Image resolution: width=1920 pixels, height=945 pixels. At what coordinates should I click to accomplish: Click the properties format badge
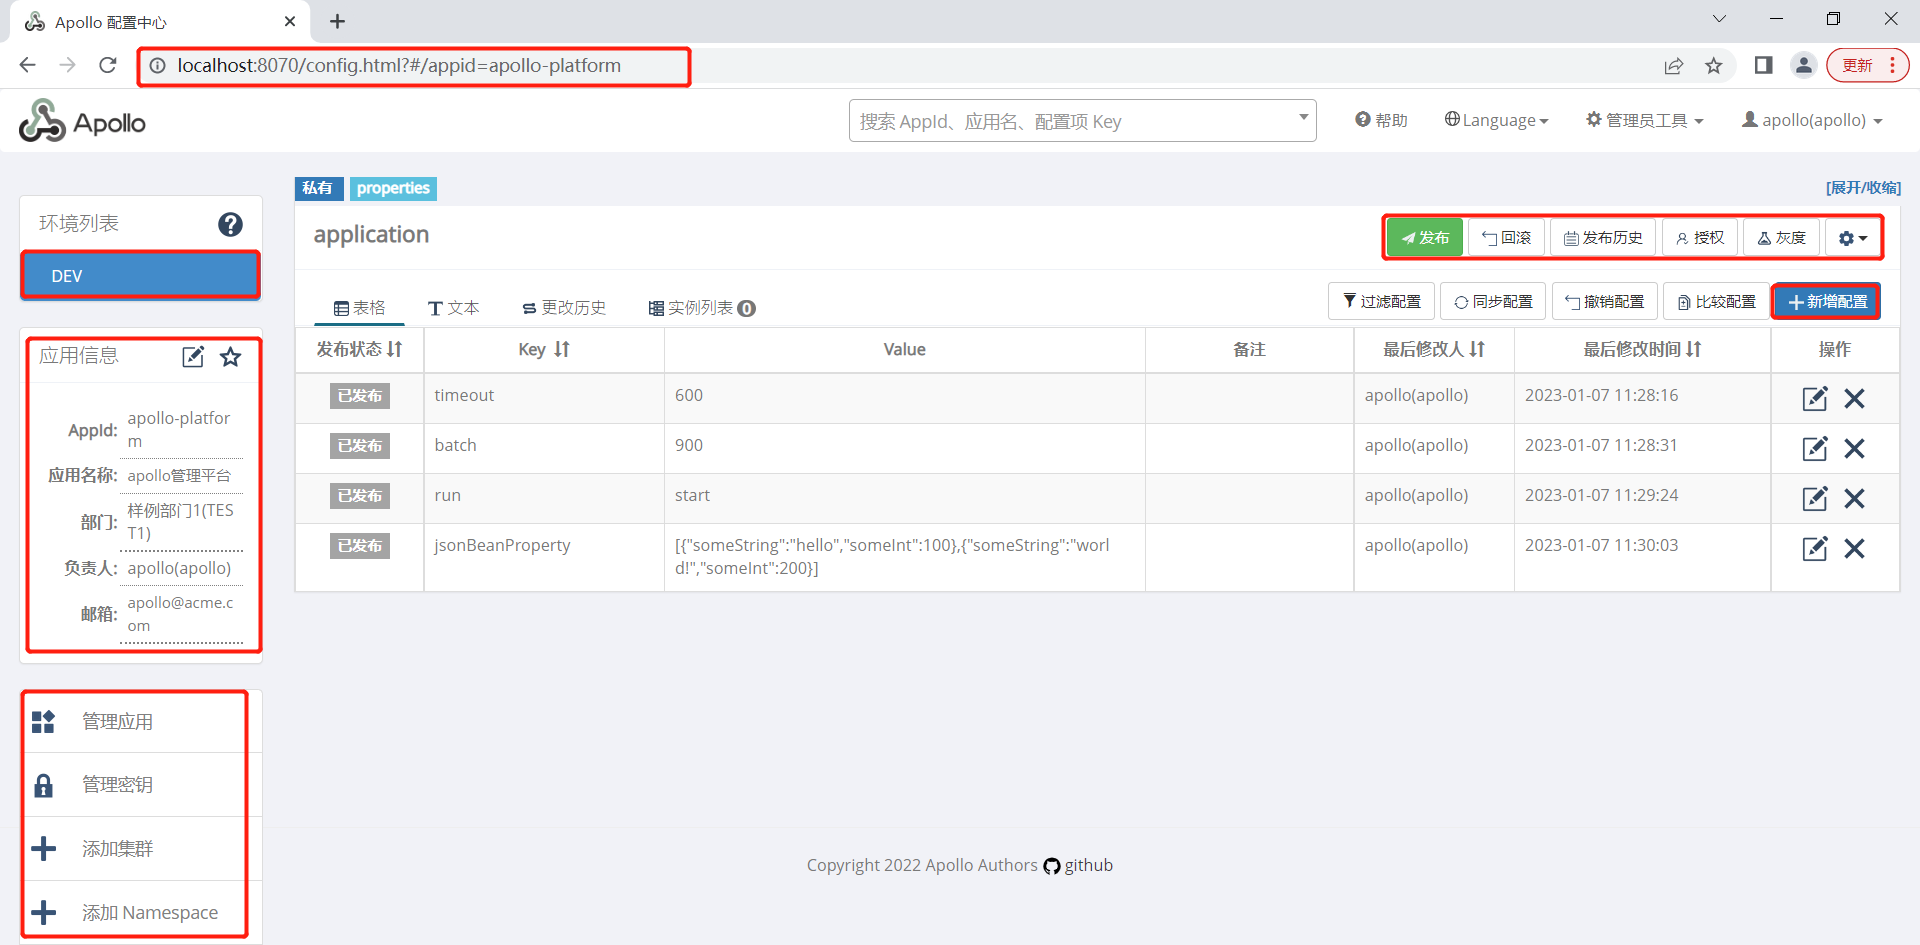393,188
